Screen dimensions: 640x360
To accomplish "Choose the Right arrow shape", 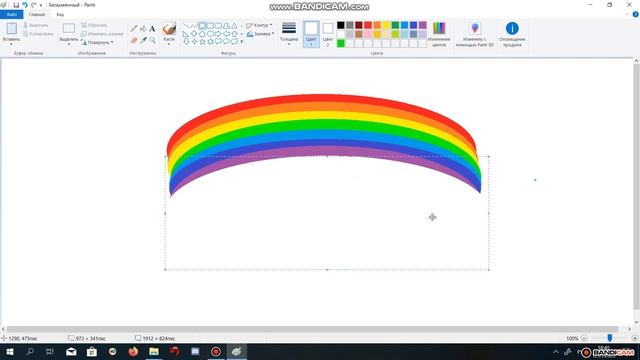I will tap(218, 34).
